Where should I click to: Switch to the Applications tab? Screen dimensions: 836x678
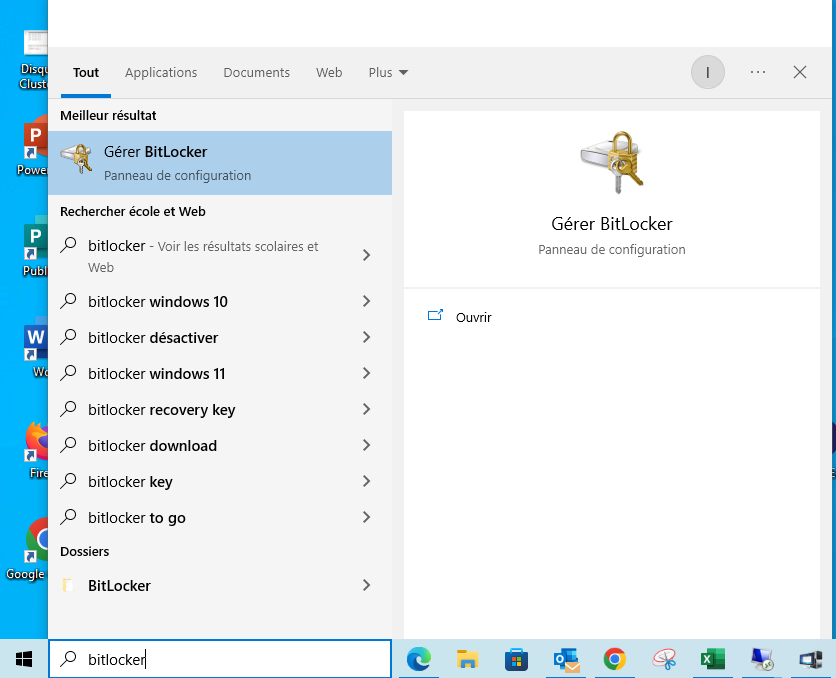click(x=161, y=73)
